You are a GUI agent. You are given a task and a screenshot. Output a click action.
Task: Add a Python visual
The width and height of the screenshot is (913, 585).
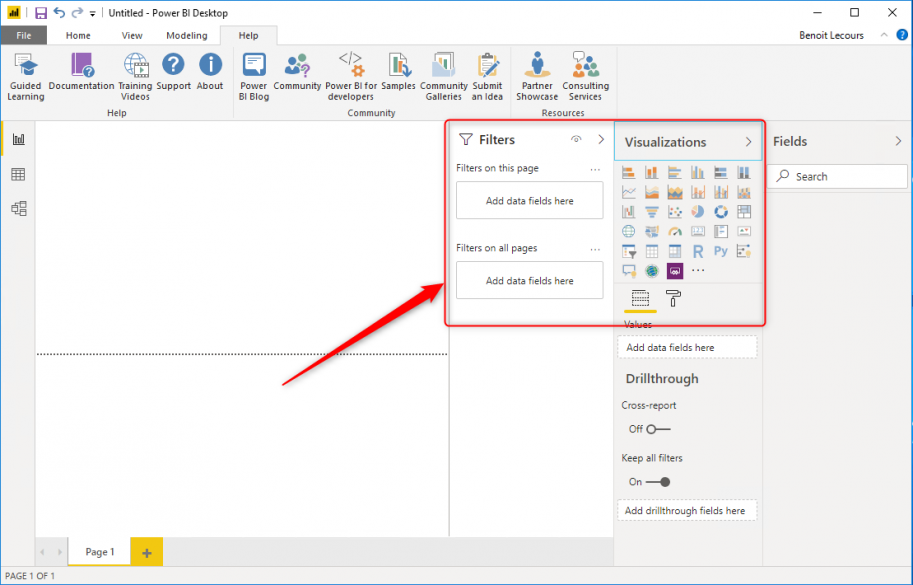point(721,250)
